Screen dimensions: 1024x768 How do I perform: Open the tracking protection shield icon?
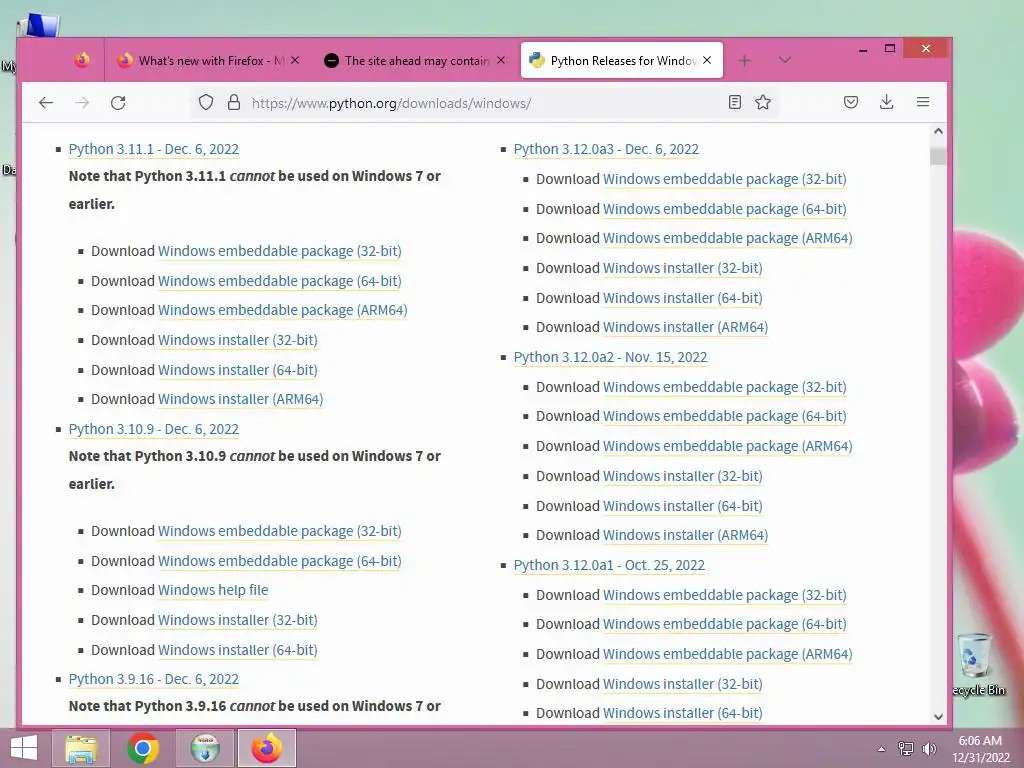click(x=206, y=103)
